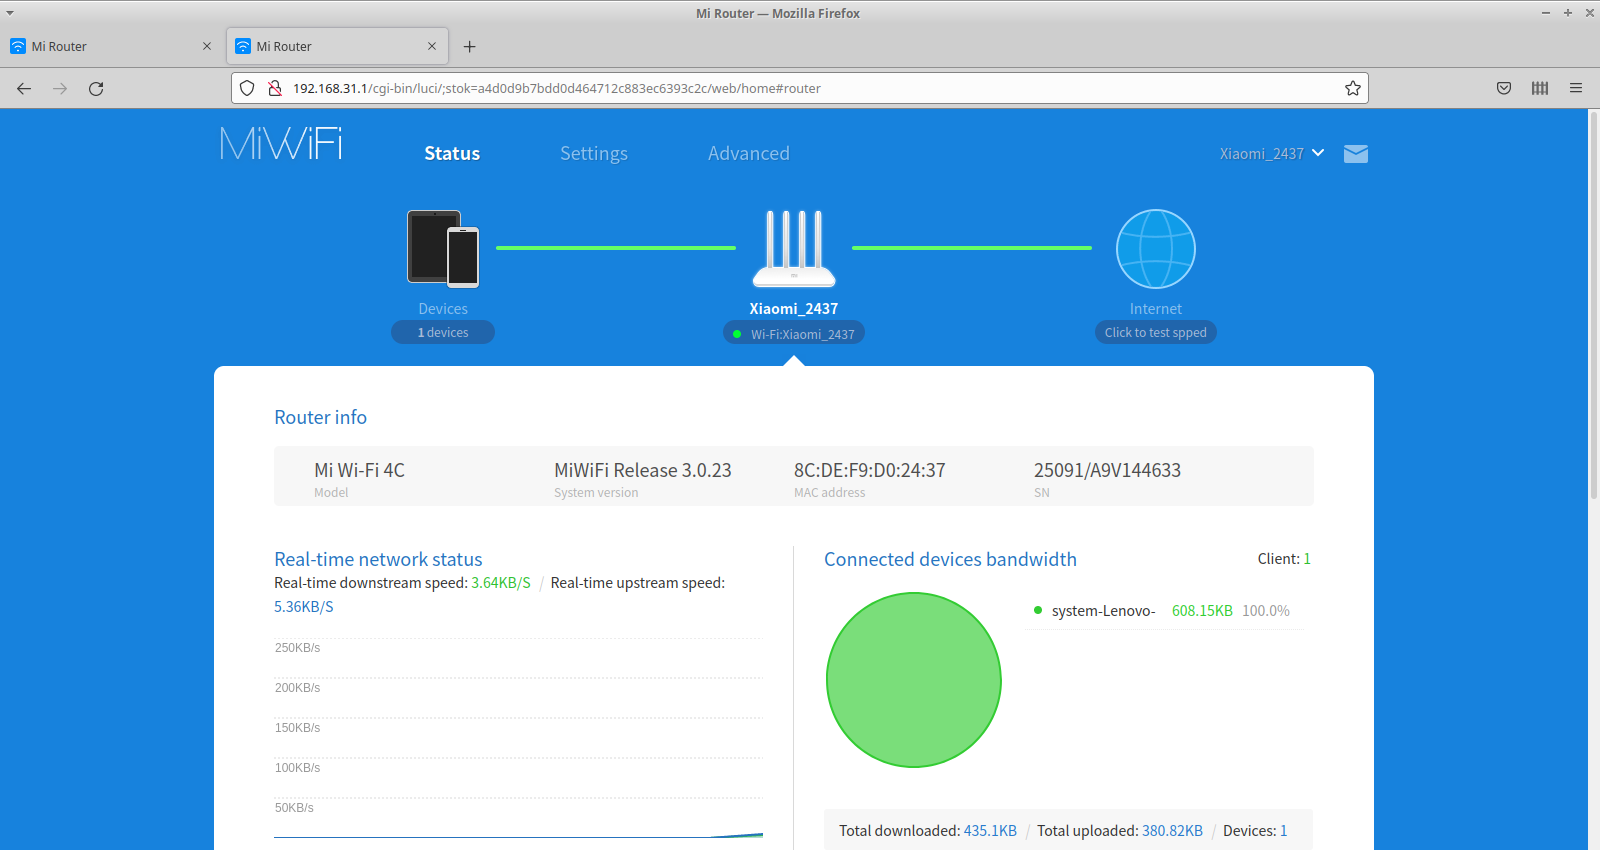Expand the Xiaomi_2437 account dropdown
This screenshot has height=850, width=1600.
coord(1272,154)
